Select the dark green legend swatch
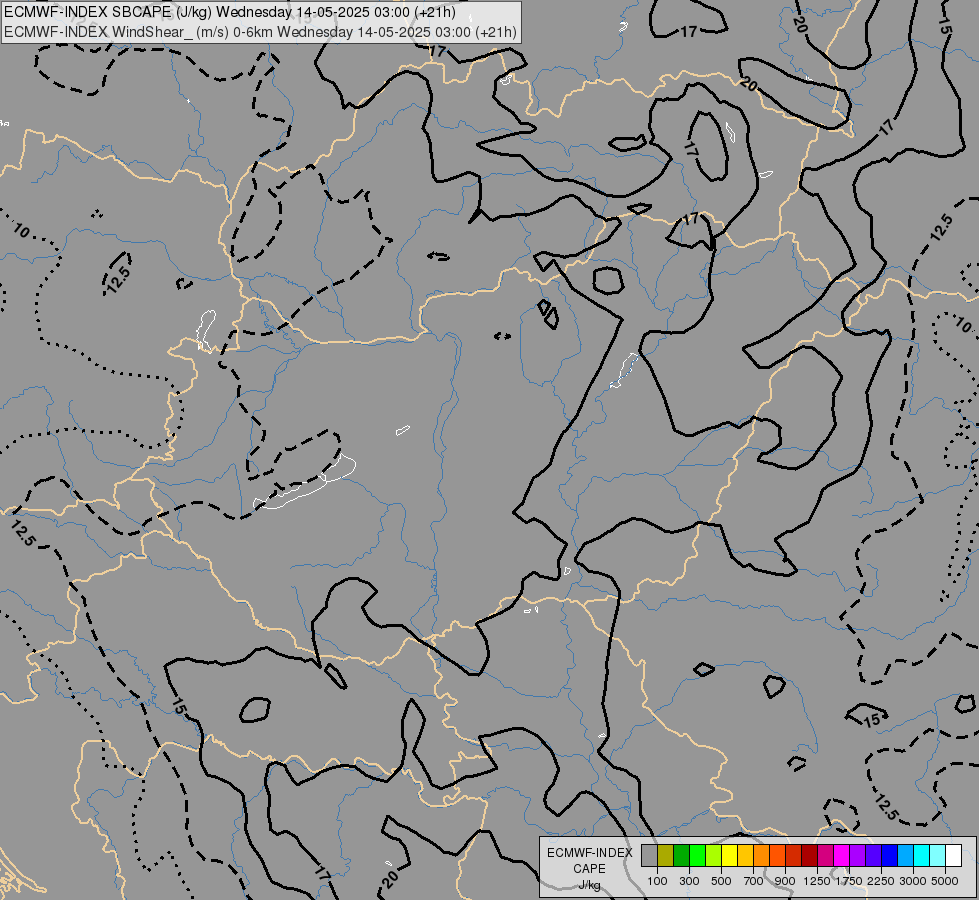 pyautogui.click(x=681, y=855)
